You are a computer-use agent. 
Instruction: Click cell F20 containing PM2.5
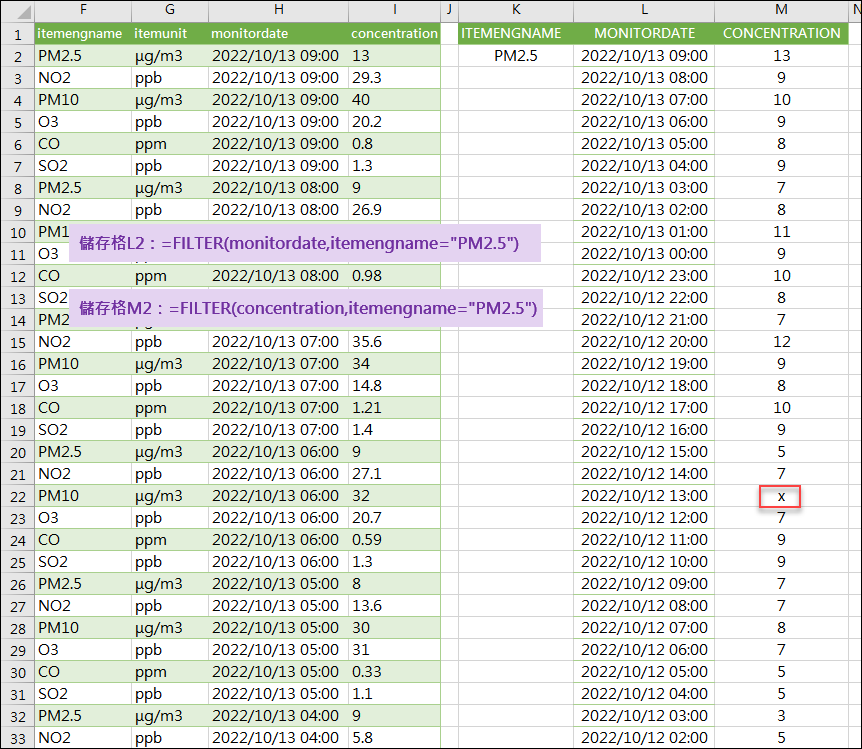[x=83, y=451]
